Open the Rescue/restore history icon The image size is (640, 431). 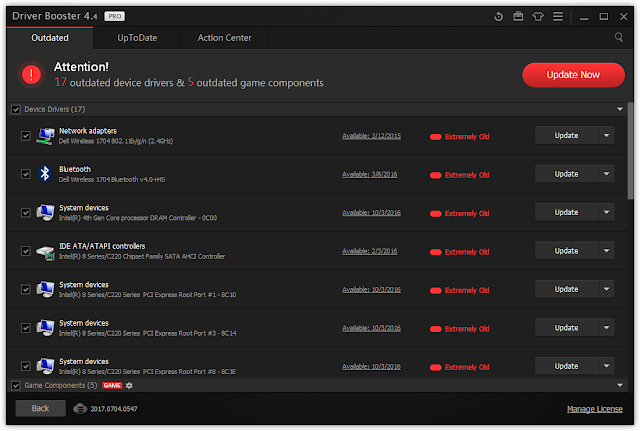pos(498,17)
